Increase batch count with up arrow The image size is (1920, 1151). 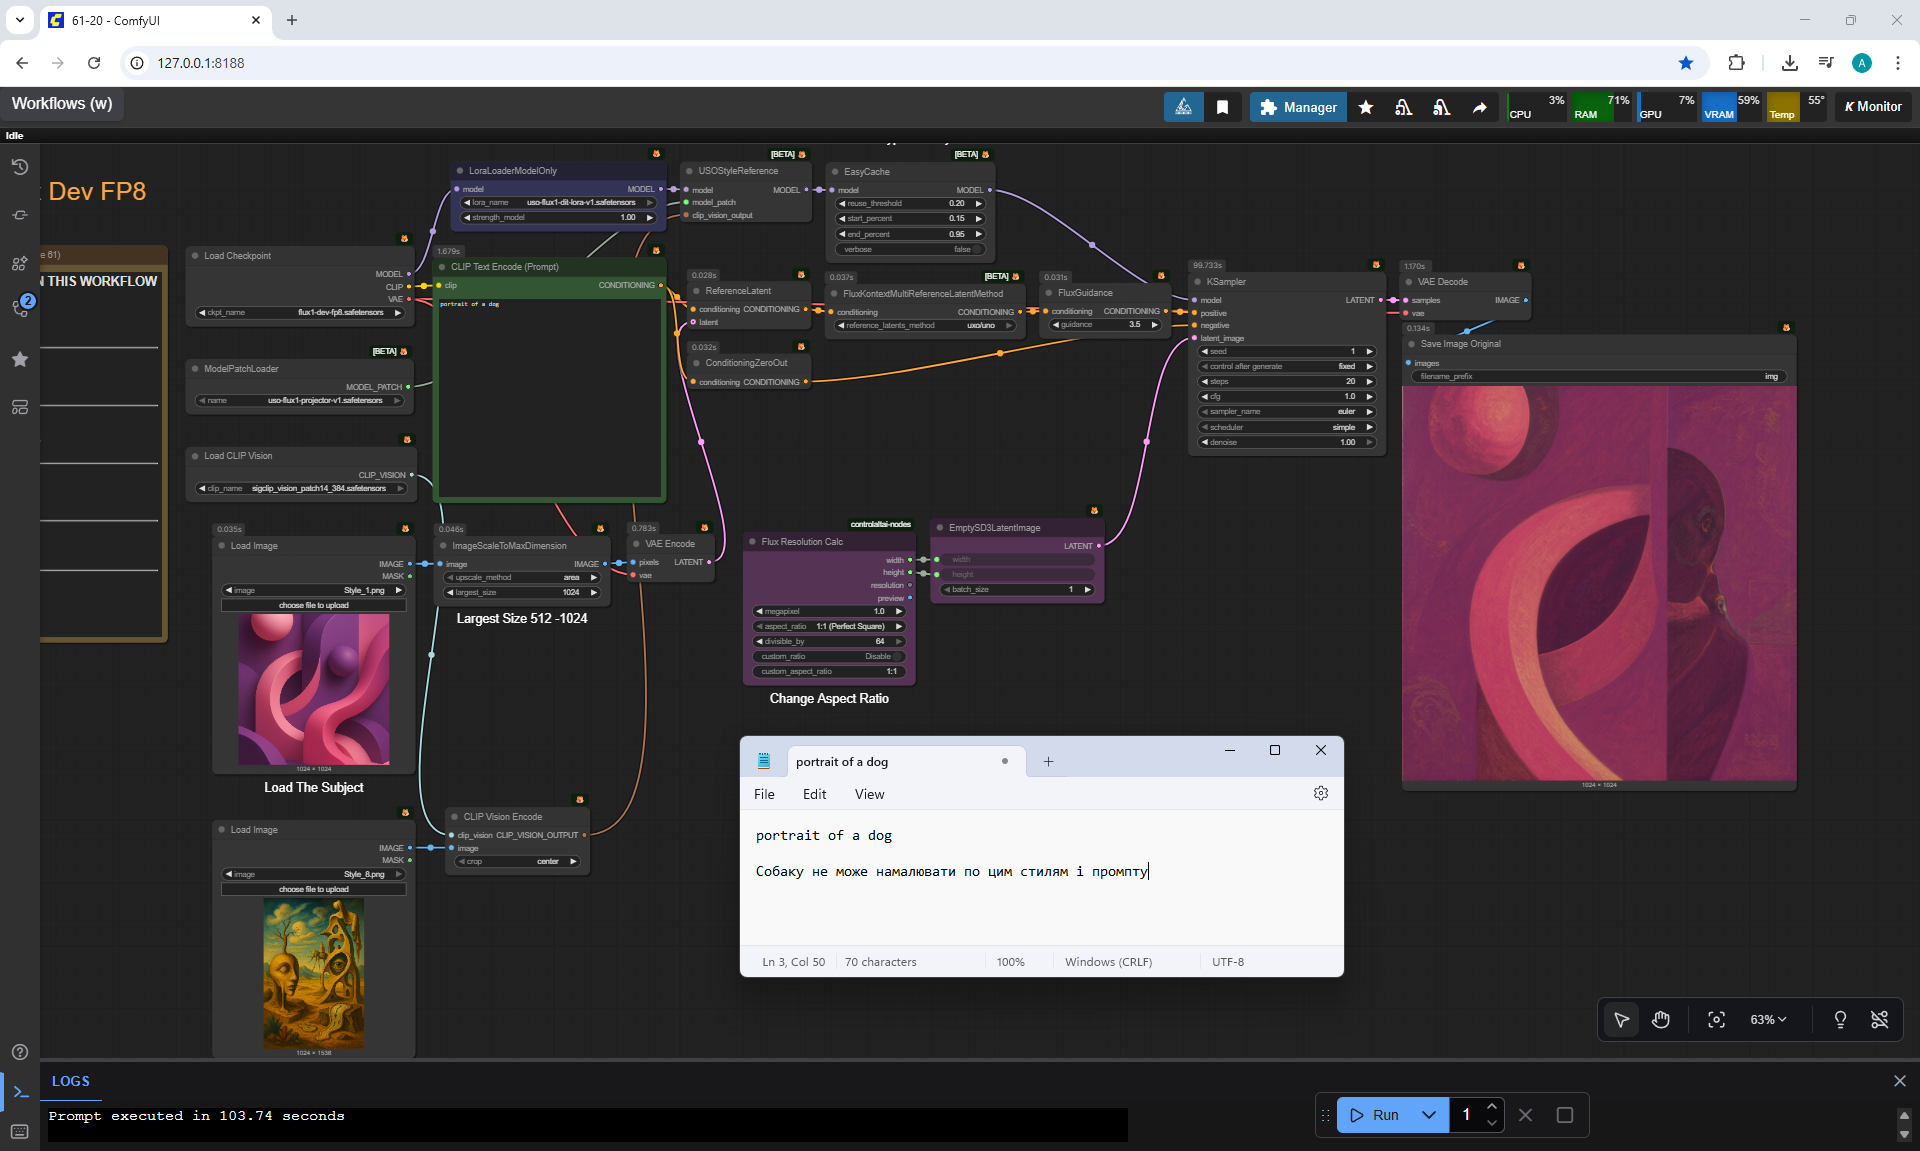1491,1106
